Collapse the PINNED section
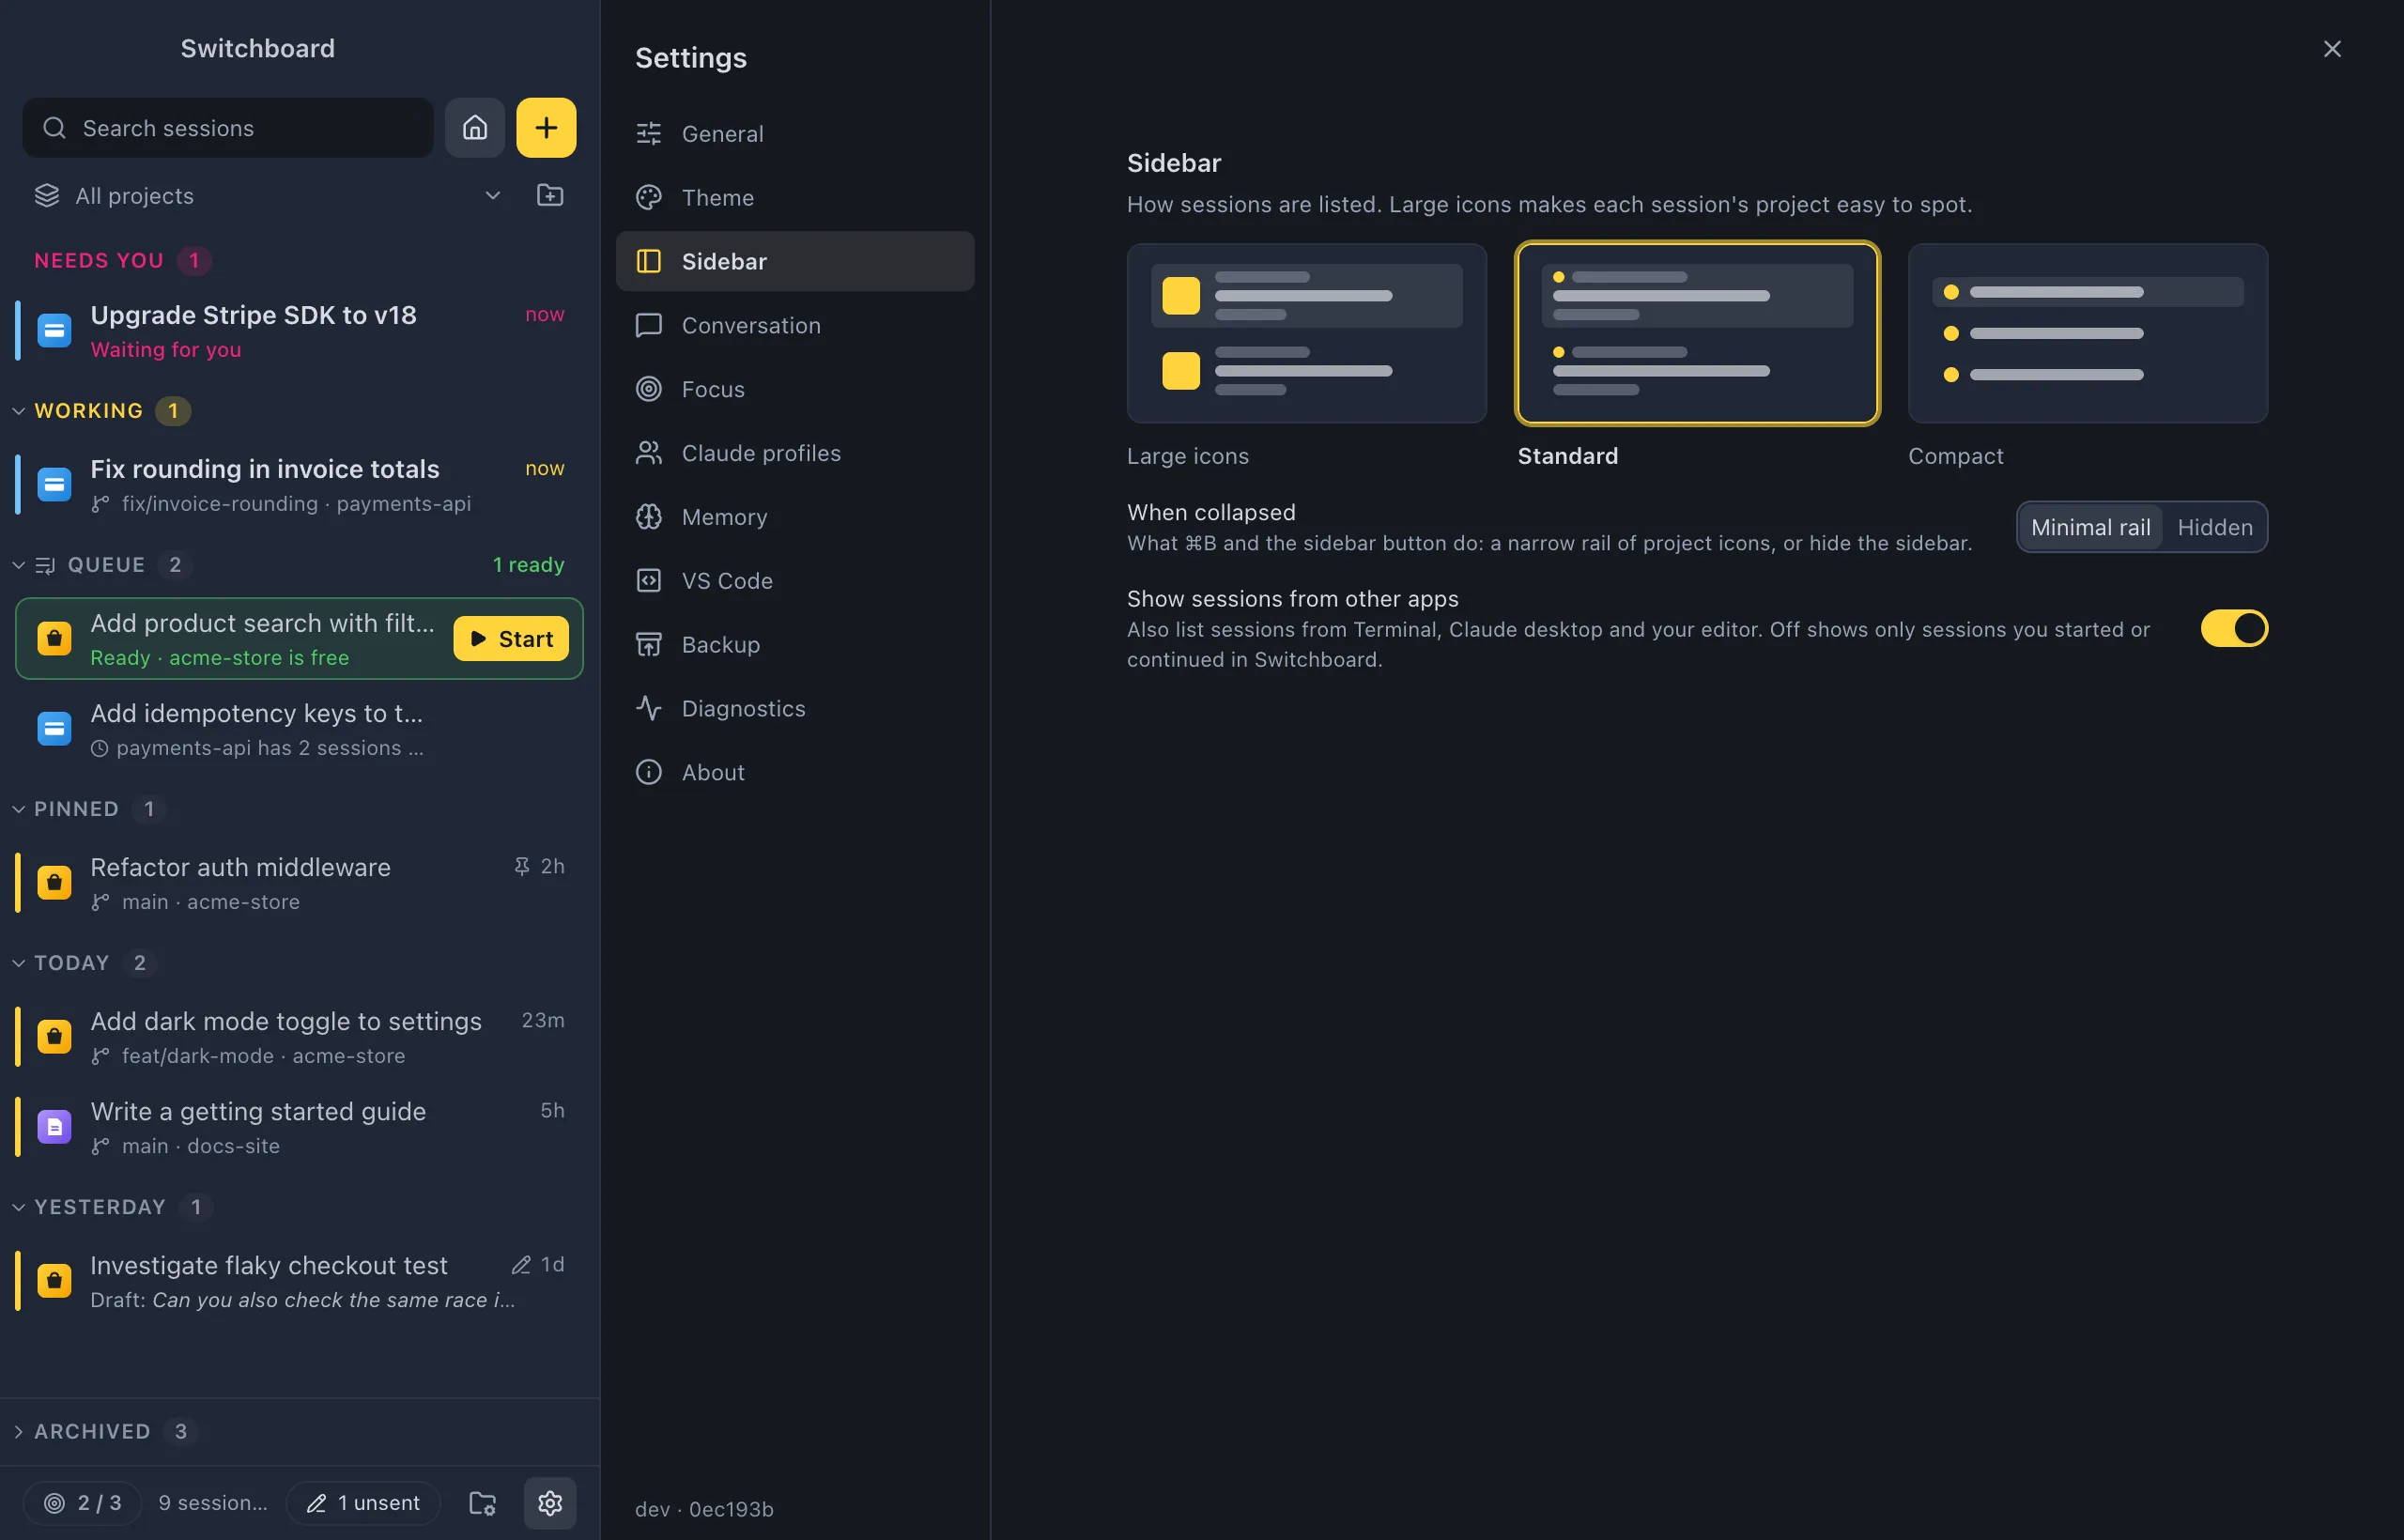The image size is (2404, 1540). (18, 809)
